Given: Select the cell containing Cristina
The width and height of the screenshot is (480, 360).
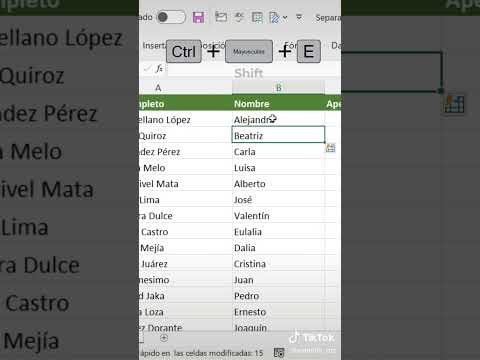Looking at the screenshot, I should click(278, 263).
